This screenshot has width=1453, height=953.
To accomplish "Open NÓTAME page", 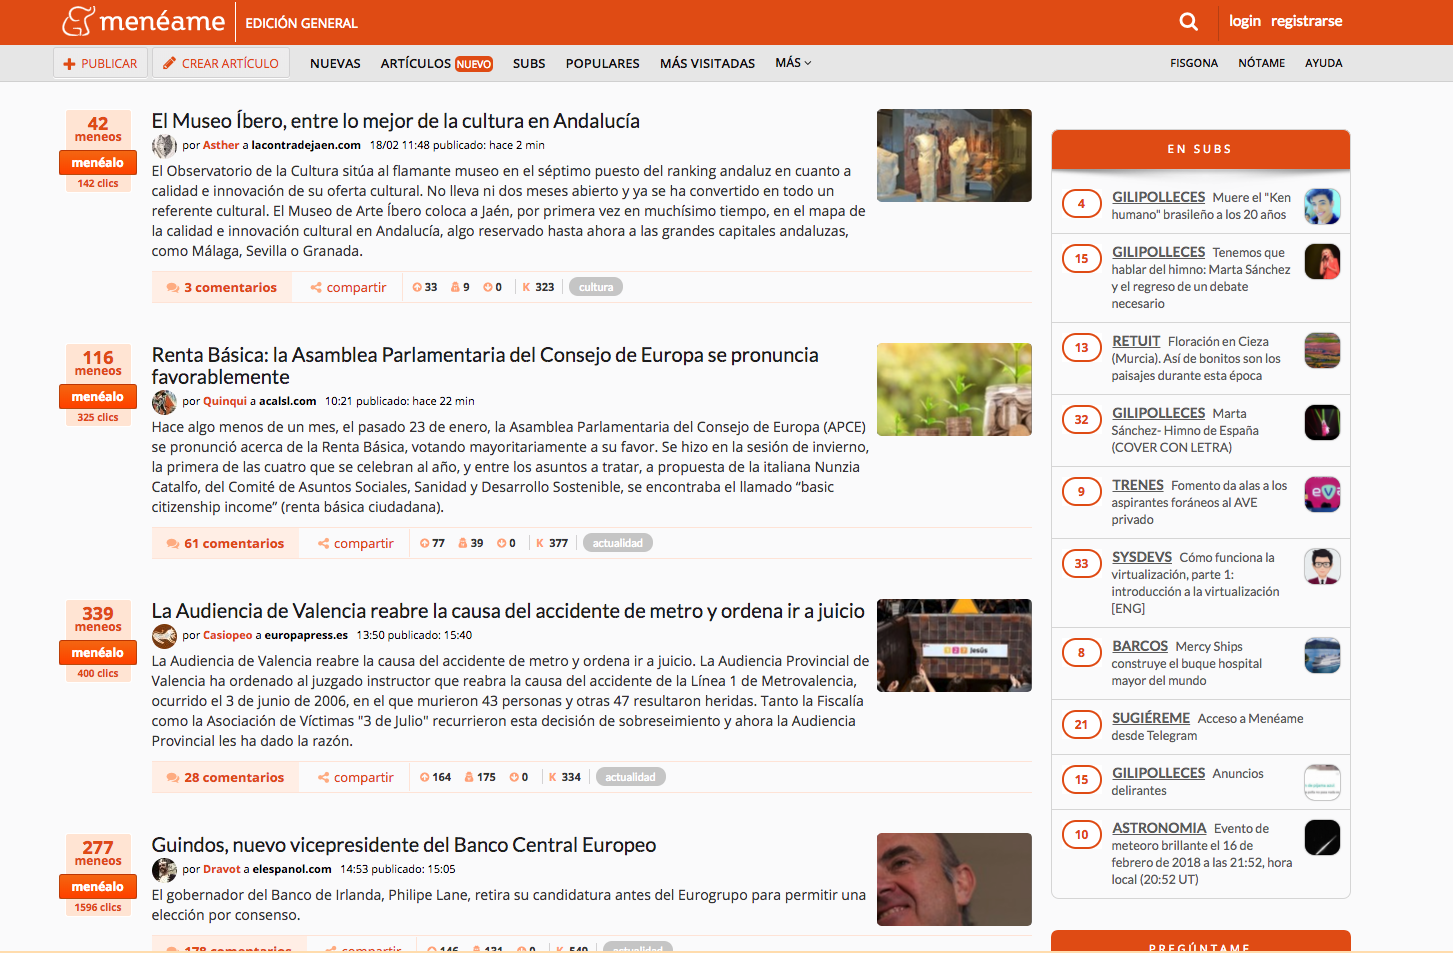I will click(x=1262, y=63).
